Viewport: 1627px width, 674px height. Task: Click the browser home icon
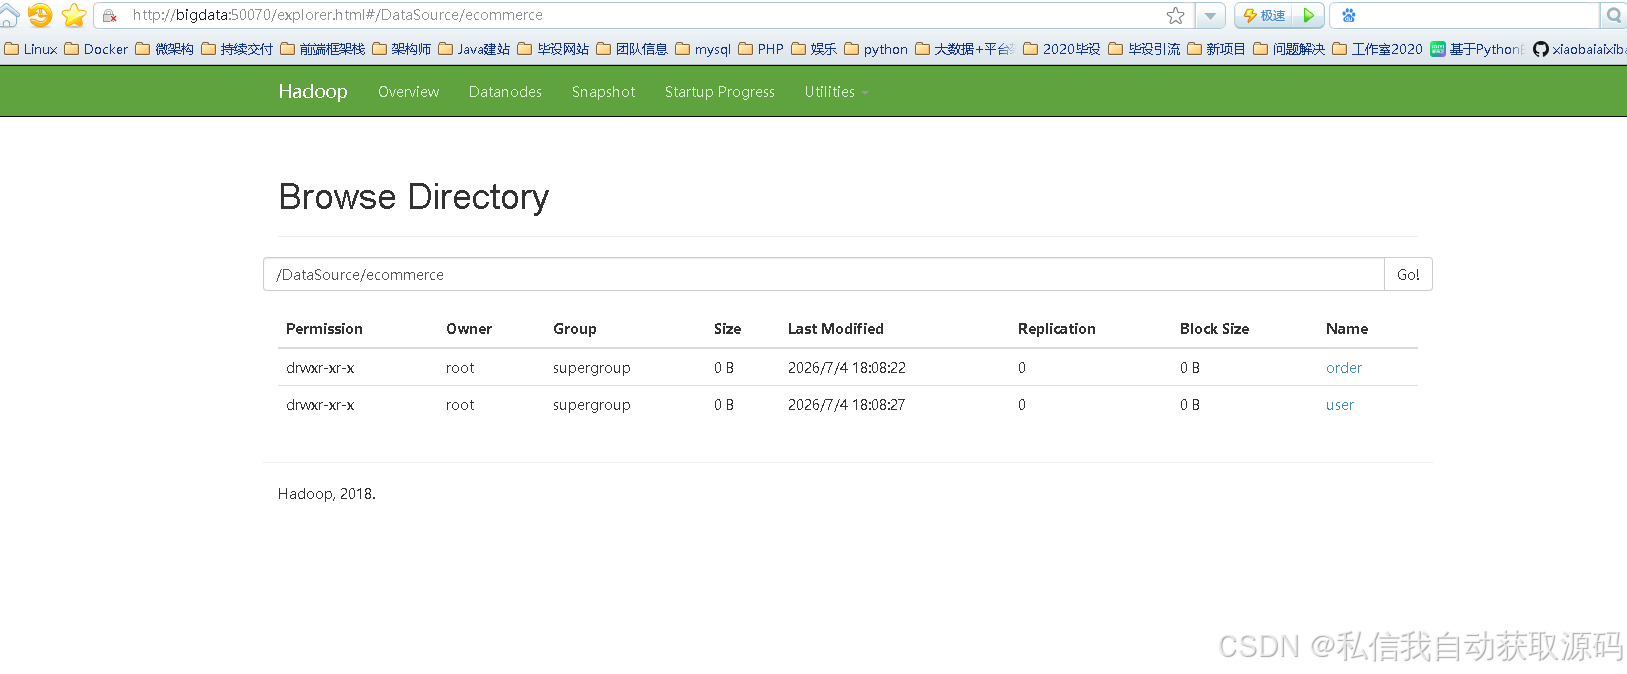[x=9, y=15]
